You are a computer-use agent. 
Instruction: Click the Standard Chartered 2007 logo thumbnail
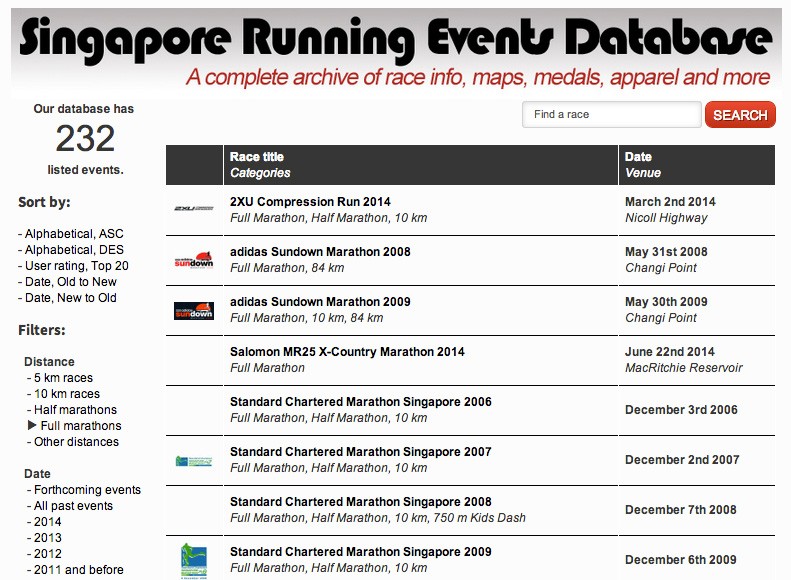[194, 460]
